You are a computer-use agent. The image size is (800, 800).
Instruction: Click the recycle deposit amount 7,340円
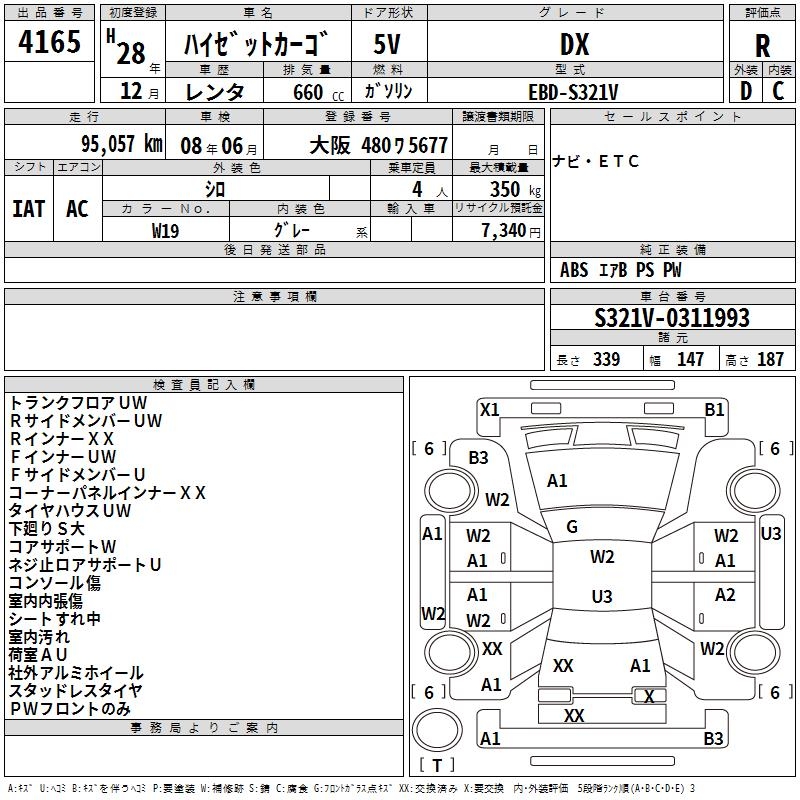510,231
